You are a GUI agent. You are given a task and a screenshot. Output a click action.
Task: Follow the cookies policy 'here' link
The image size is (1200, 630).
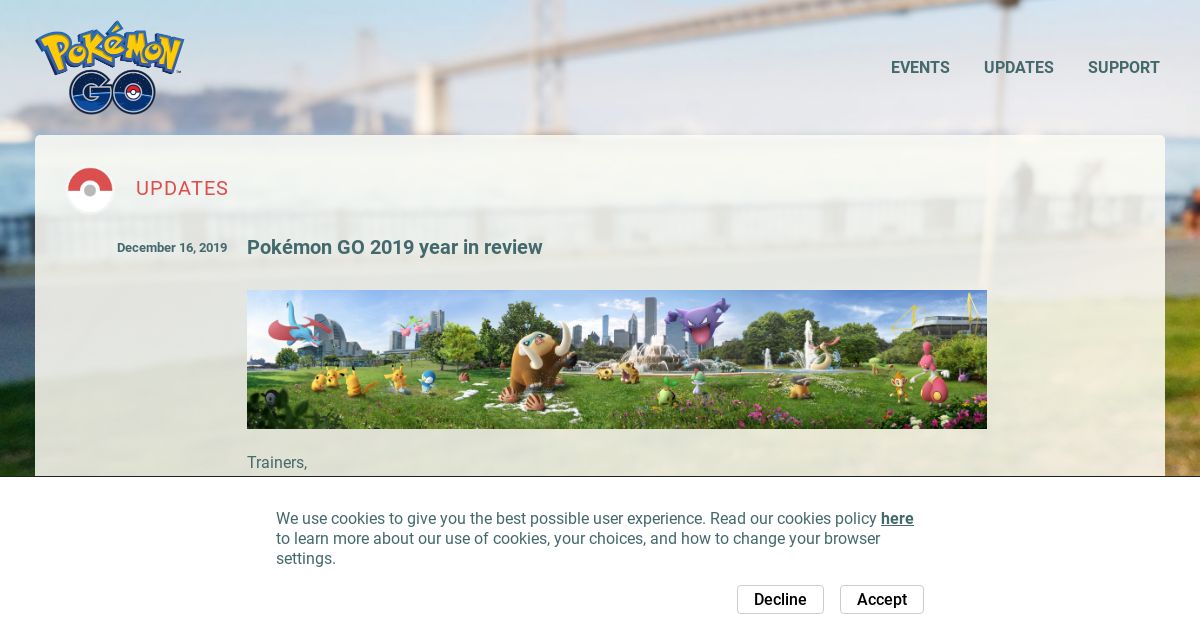[x=897, y=518]
